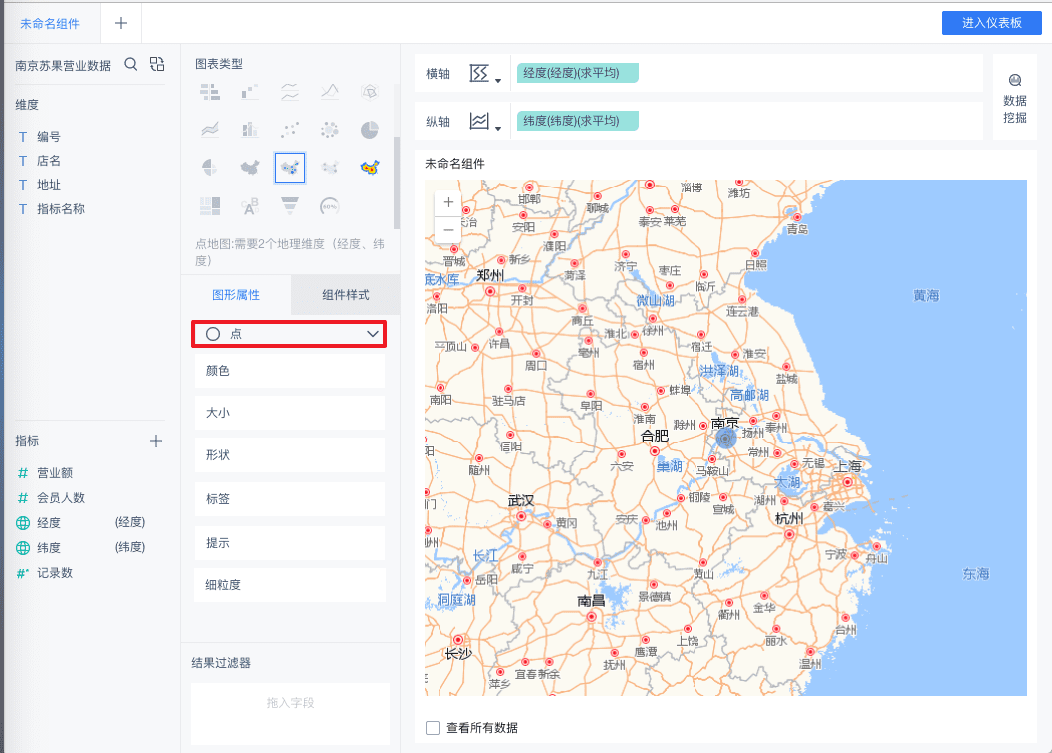
Task: Open the 点 shape type dropdown
Action: pos(289,334)
